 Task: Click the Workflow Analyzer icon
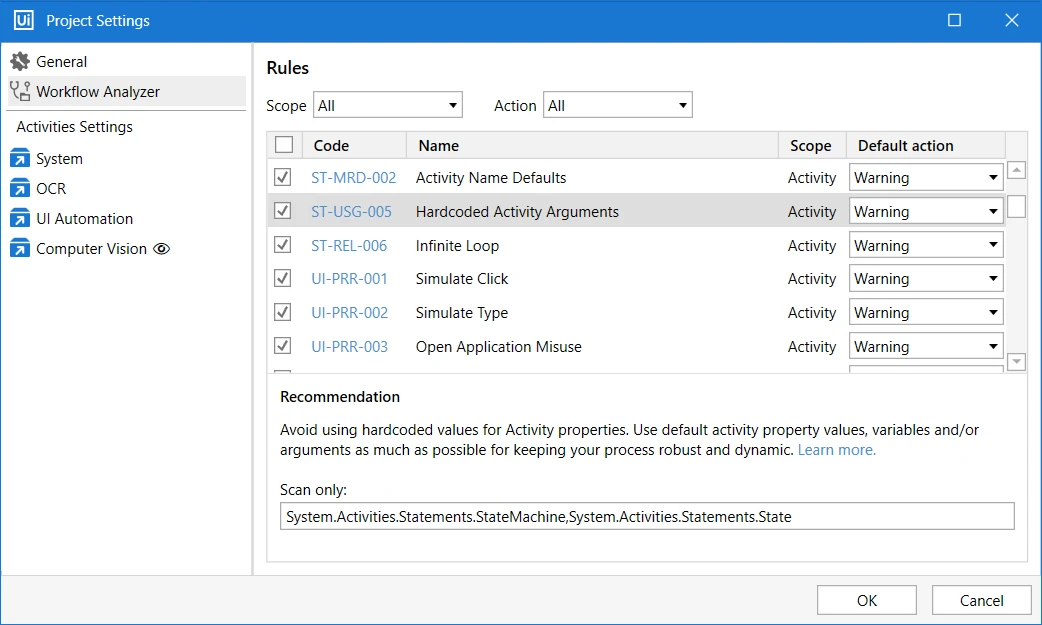[20, 91]
